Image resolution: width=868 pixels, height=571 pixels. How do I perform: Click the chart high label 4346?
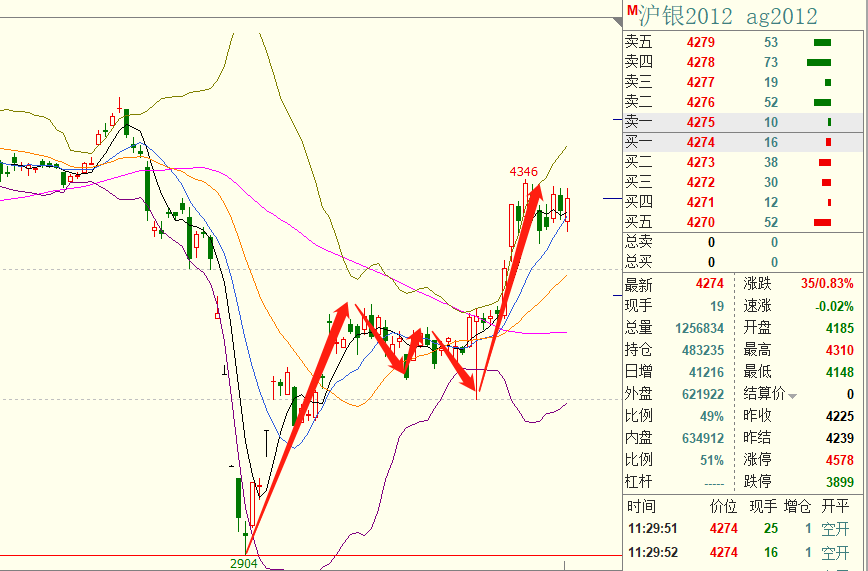(x=523, y=171)
